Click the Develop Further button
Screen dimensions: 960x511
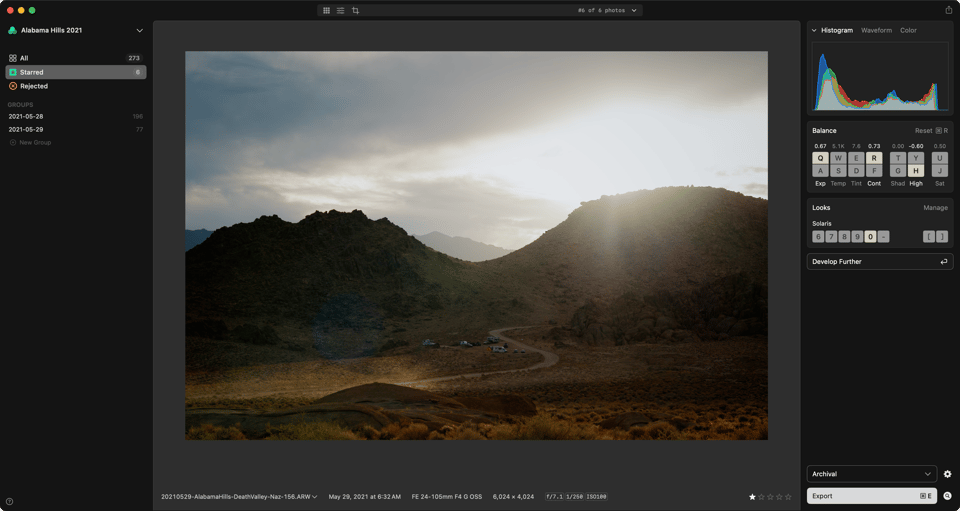point(879,262)
